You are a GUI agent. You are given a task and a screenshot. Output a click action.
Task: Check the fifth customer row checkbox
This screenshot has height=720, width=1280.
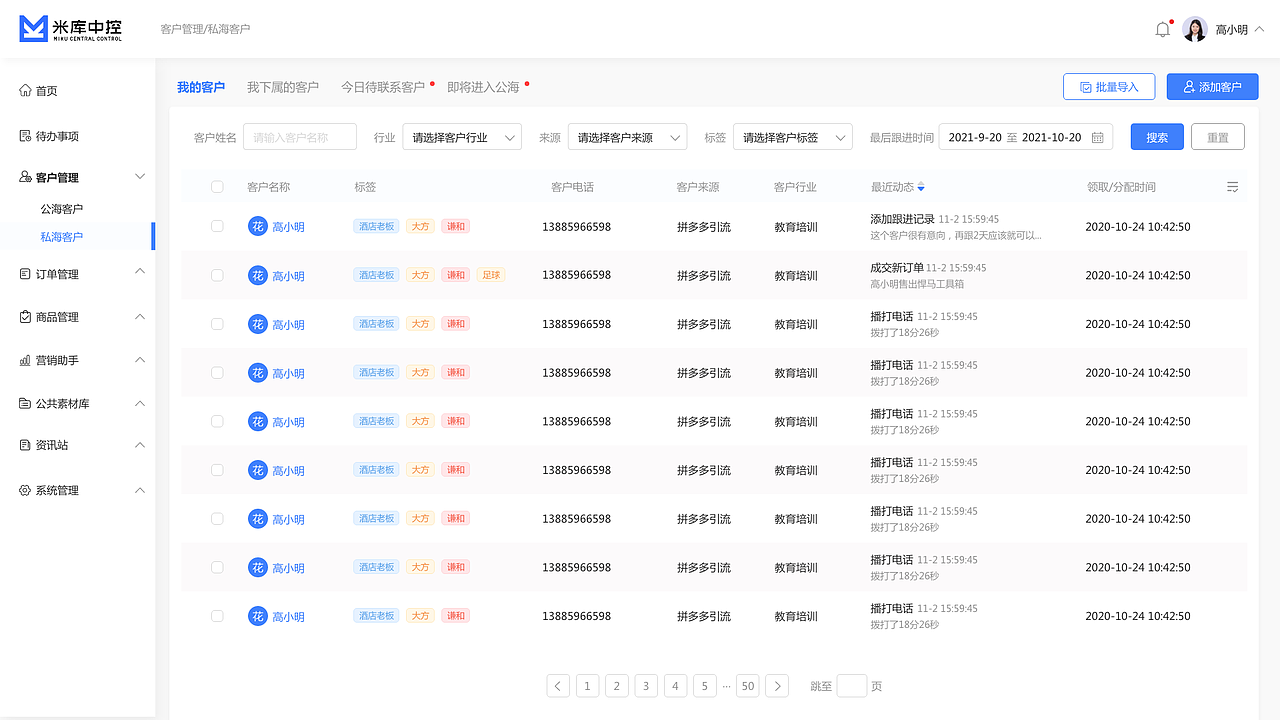pyautogui.click(x=217, y=421)
